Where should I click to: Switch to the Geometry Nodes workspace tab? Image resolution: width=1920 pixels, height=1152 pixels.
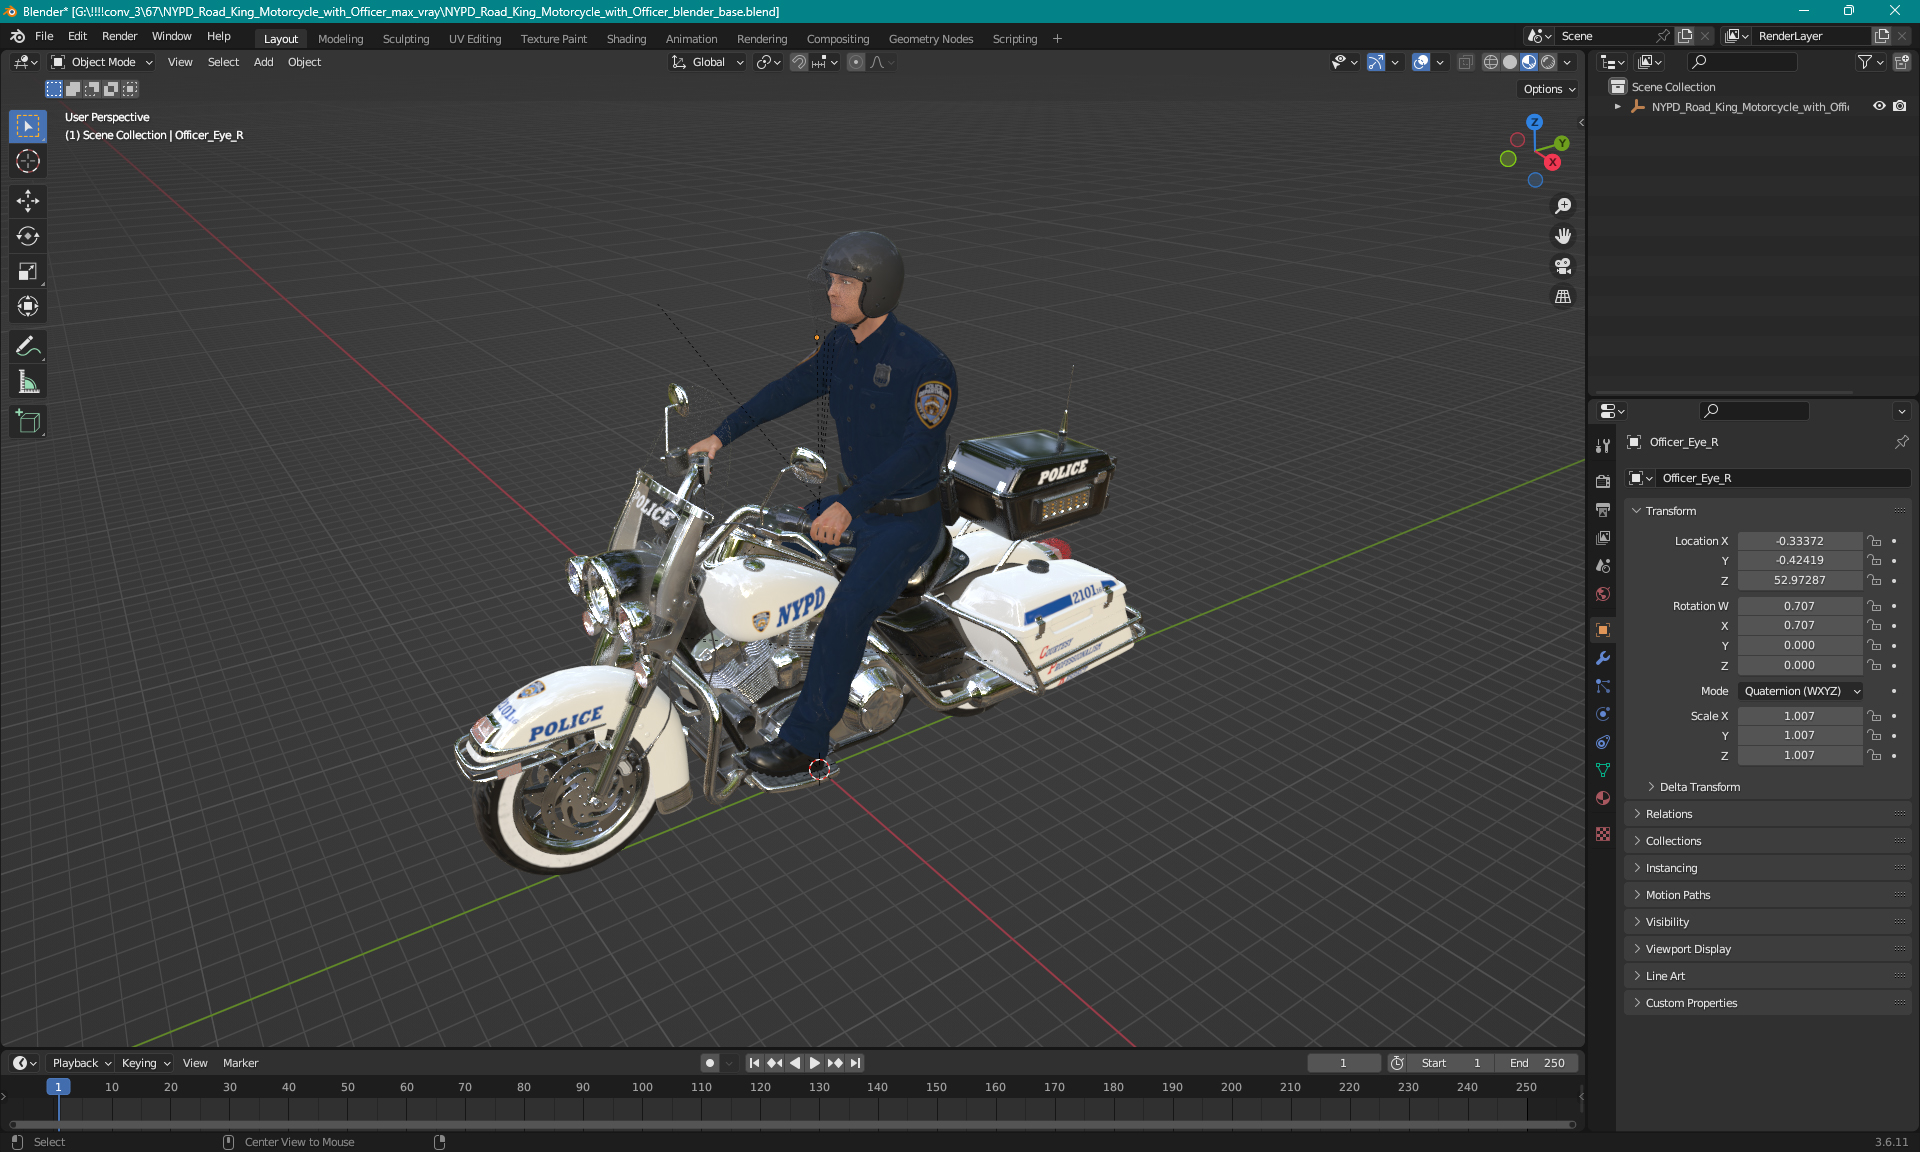(x=930, y=38)
